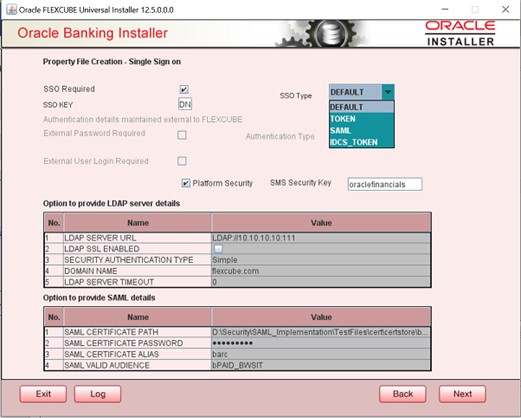521x418 pixels.
Task: Close the installer window
Action: coord(505,9)
